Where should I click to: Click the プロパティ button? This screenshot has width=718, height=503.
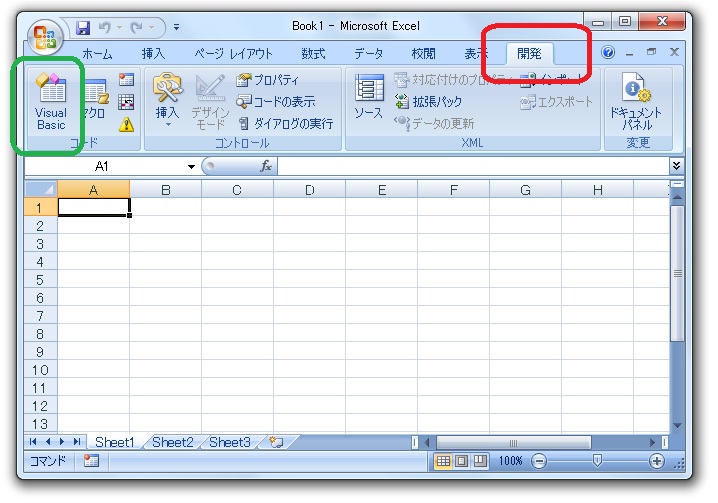pyautogui.click(x=267, y=80)
